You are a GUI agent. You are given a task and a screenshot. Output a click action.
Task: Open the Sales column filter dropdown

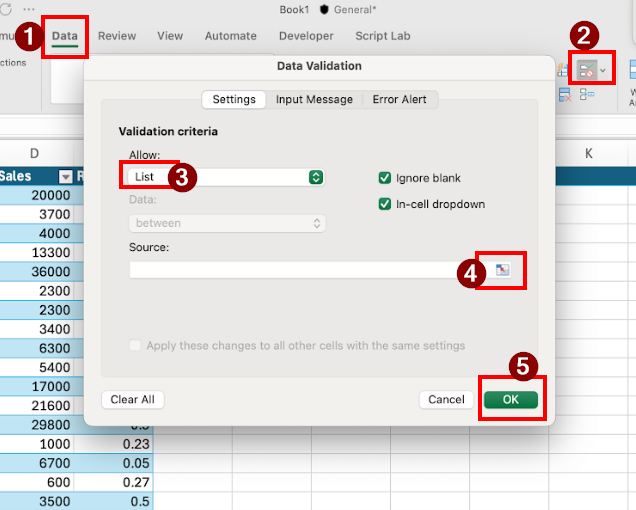pyautogui.click(x=66, y=176)
